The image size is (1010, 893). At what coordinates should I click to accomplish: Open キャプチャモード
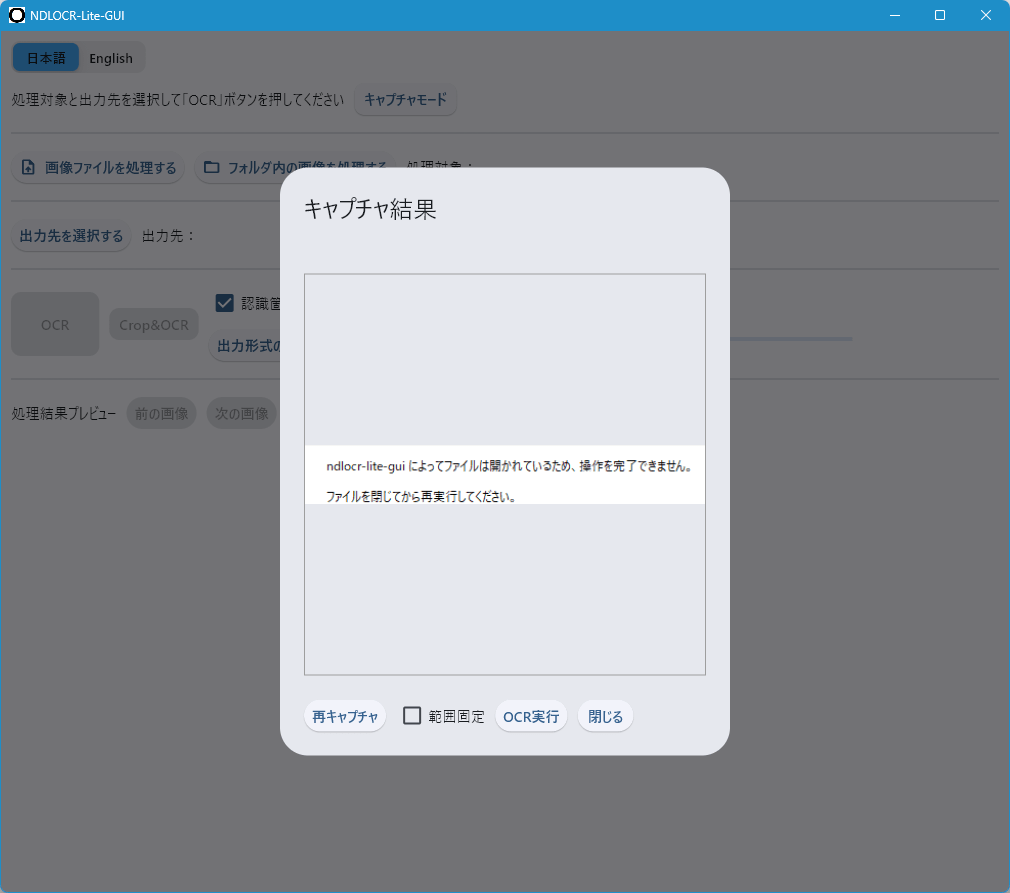click(x=405, y=100)
